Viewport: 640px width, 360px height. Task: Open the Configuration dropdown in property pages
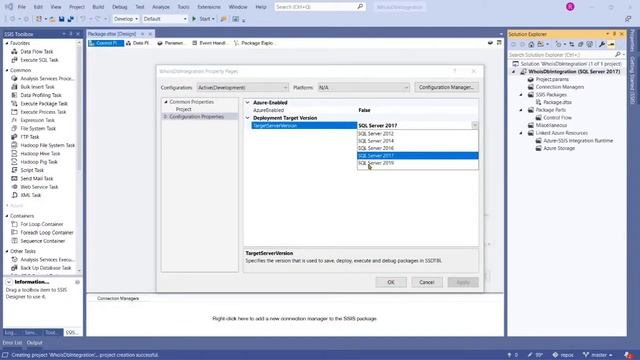tap(242, 87)
